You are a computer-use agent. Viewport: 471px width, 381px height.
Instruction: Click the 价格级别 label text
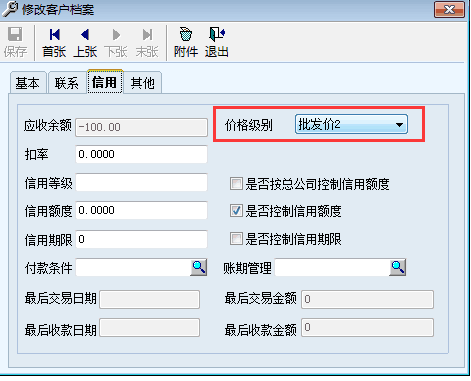249,125
